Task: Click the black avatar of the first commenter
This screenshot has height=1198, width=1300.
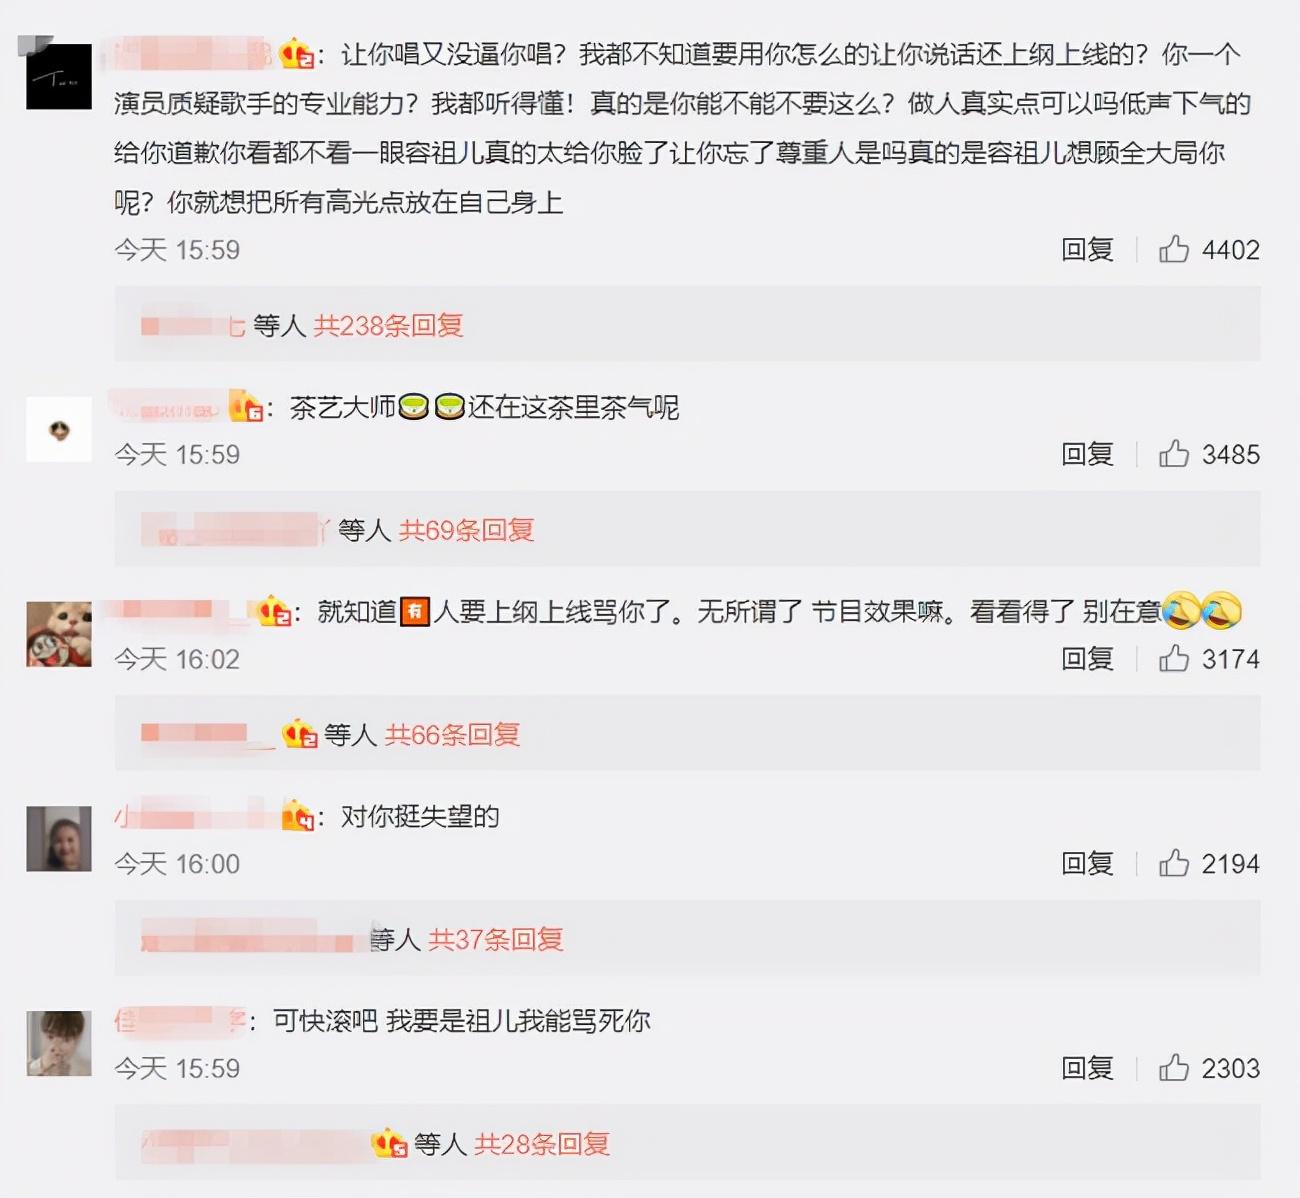Action: tap(59, 77)
